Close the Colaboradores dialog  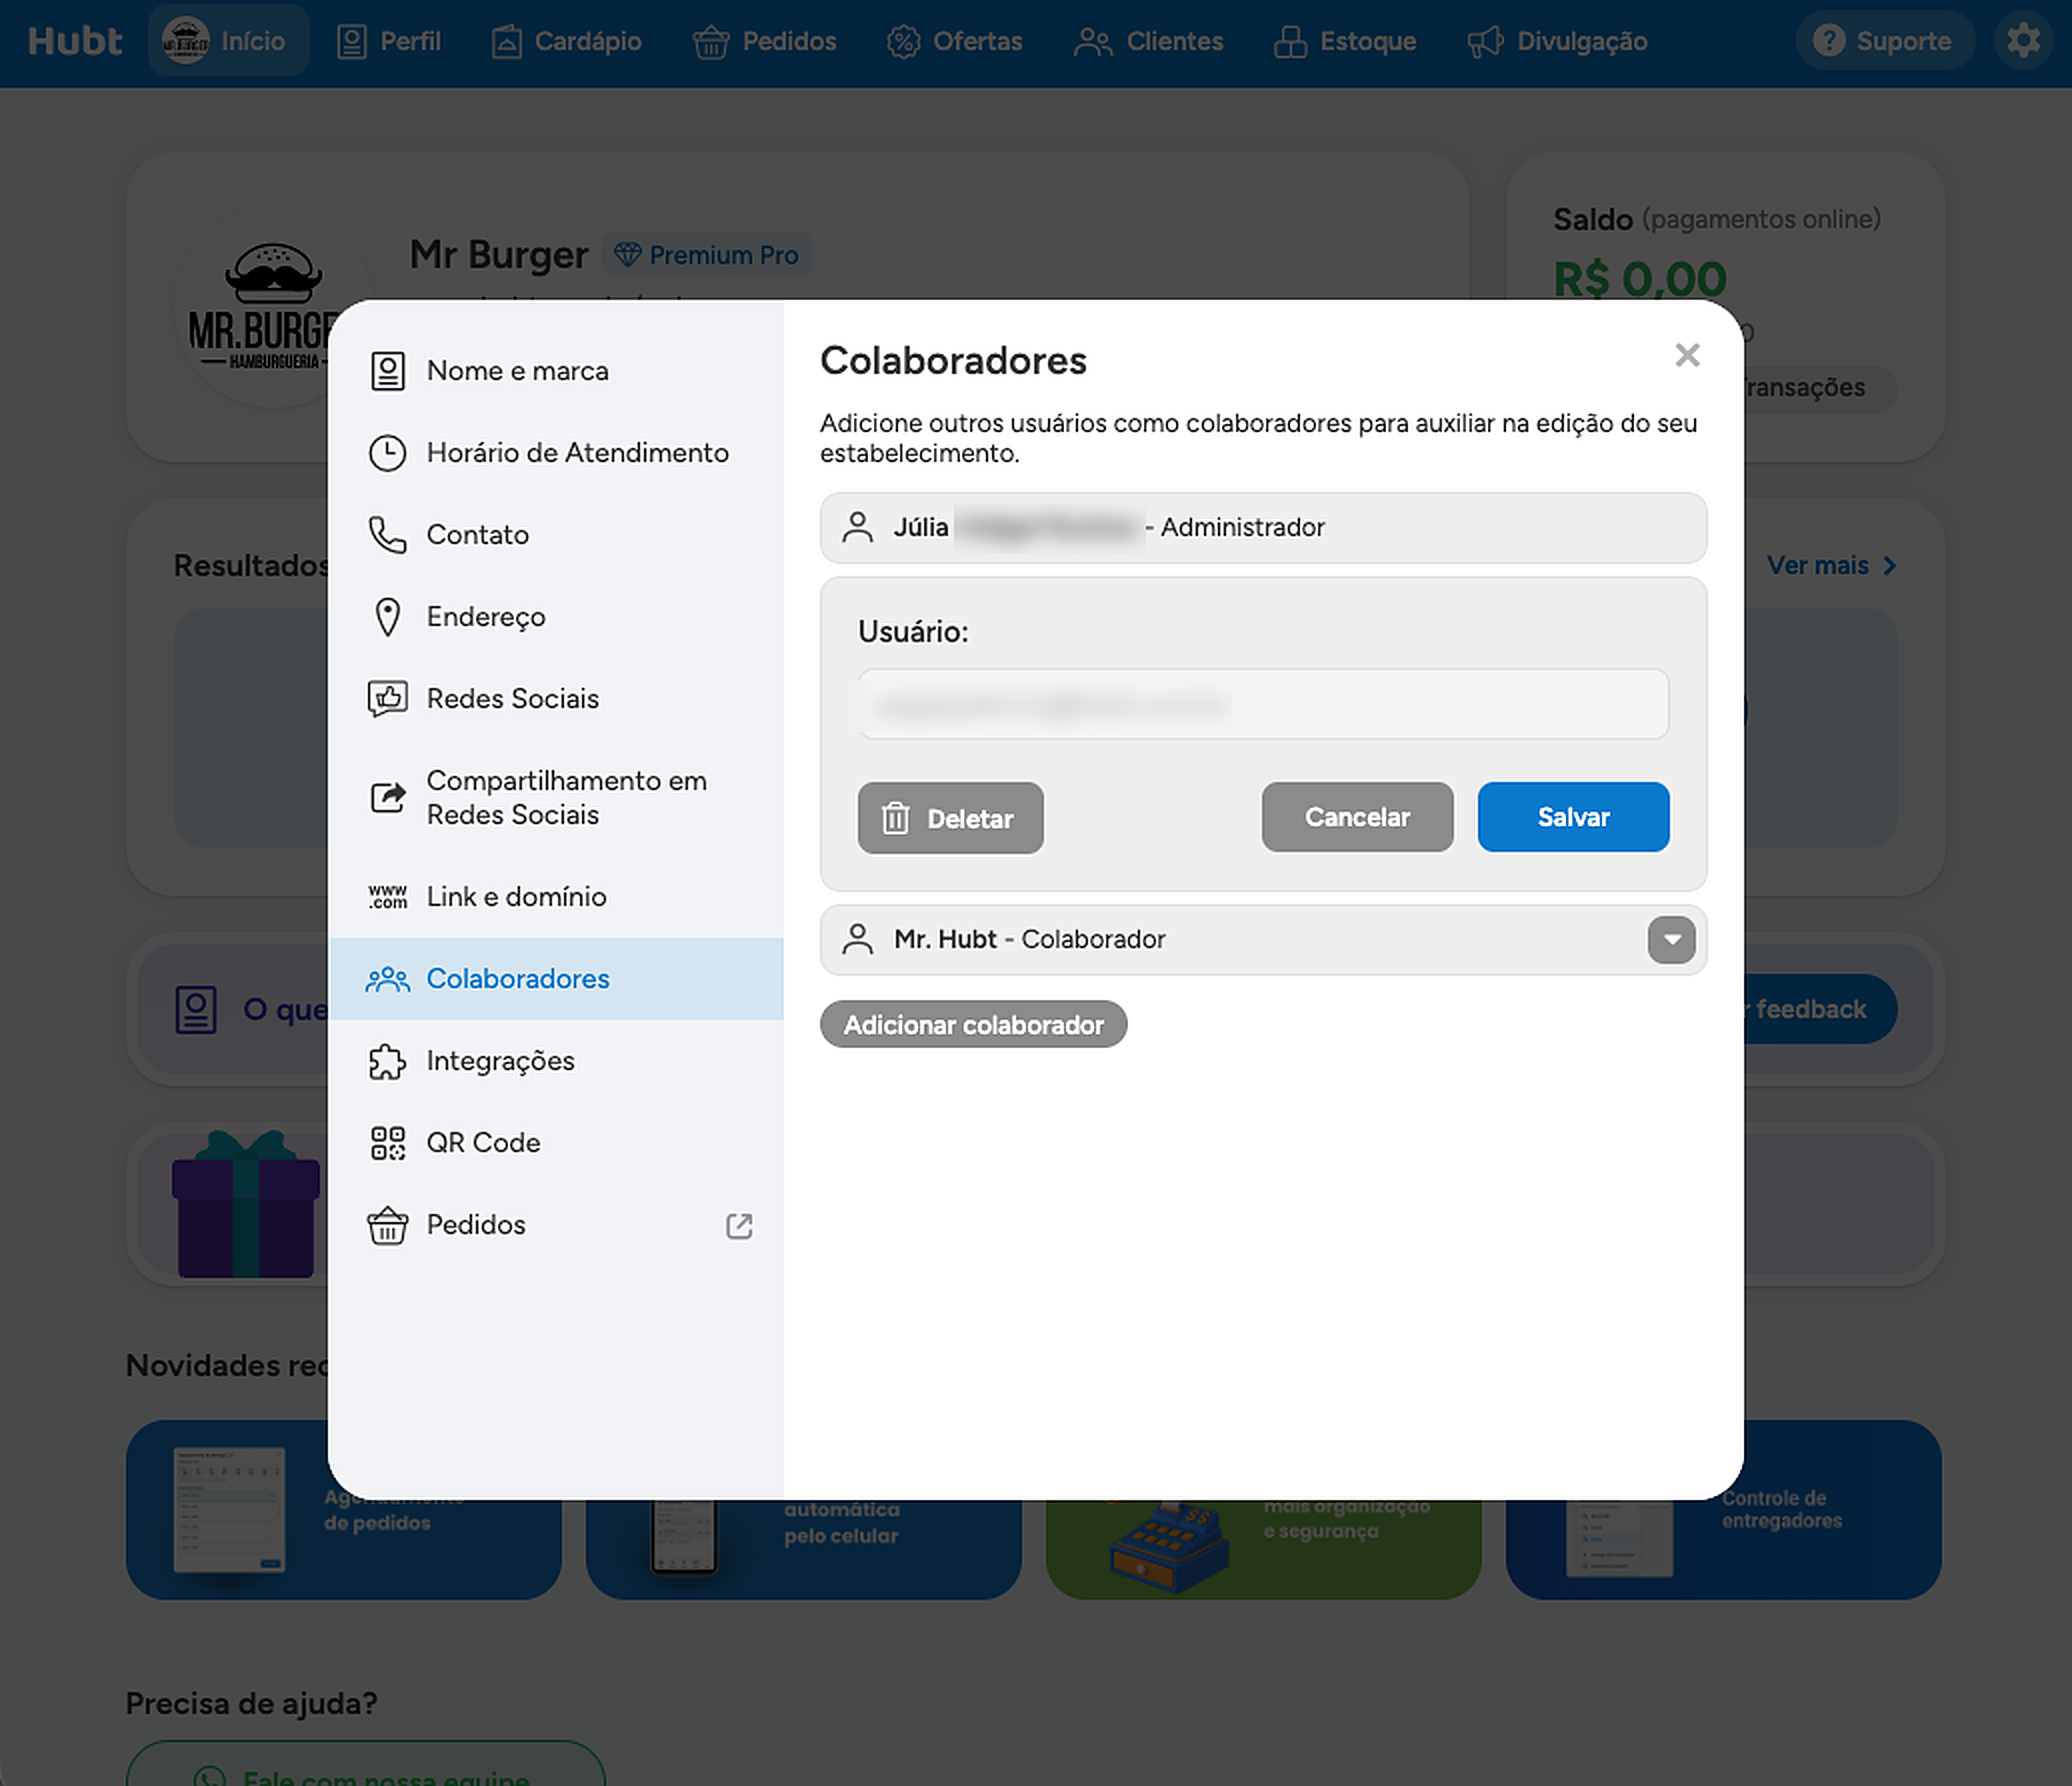(1687, 355)
